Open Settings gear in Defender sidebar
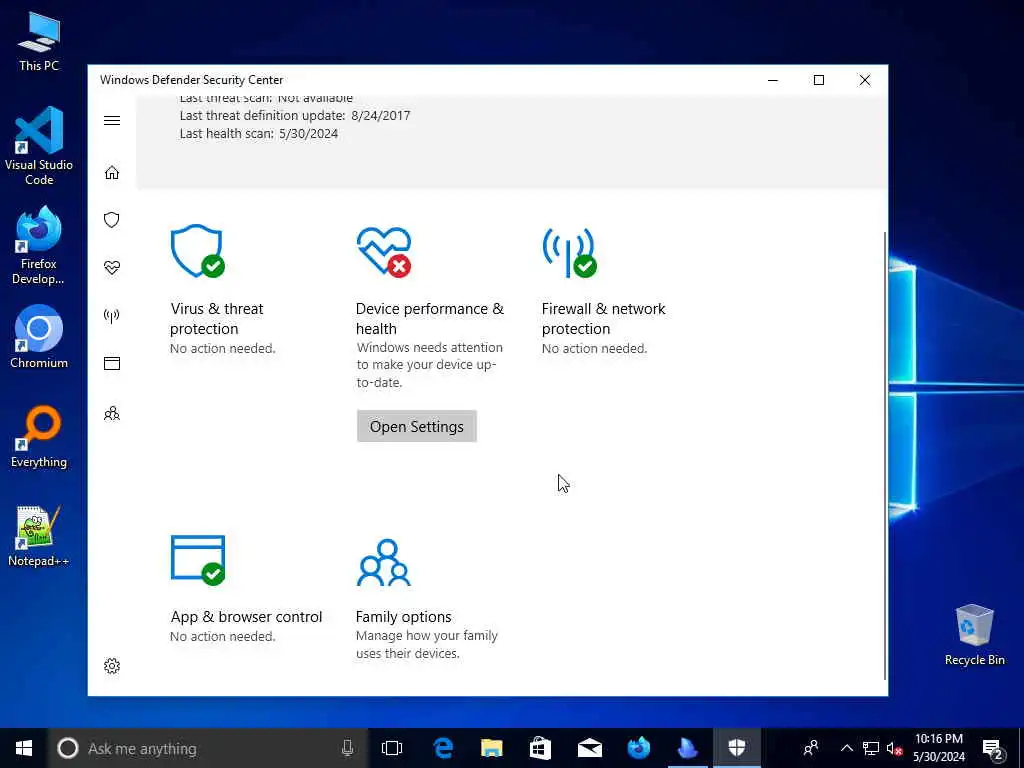Image resolution: width=1024 pixels, height=768 pixels. click(112, 666)
